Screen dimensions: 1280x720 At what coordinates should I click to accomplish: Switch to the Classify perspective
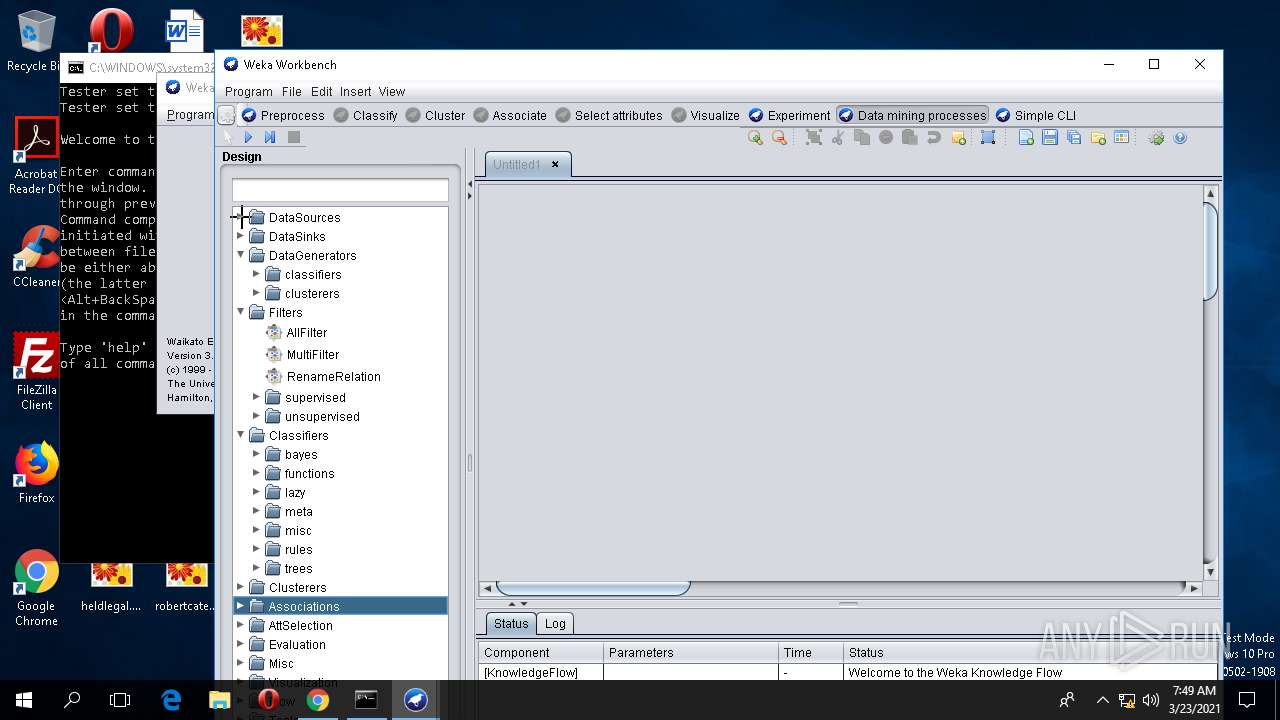(365, 115)
